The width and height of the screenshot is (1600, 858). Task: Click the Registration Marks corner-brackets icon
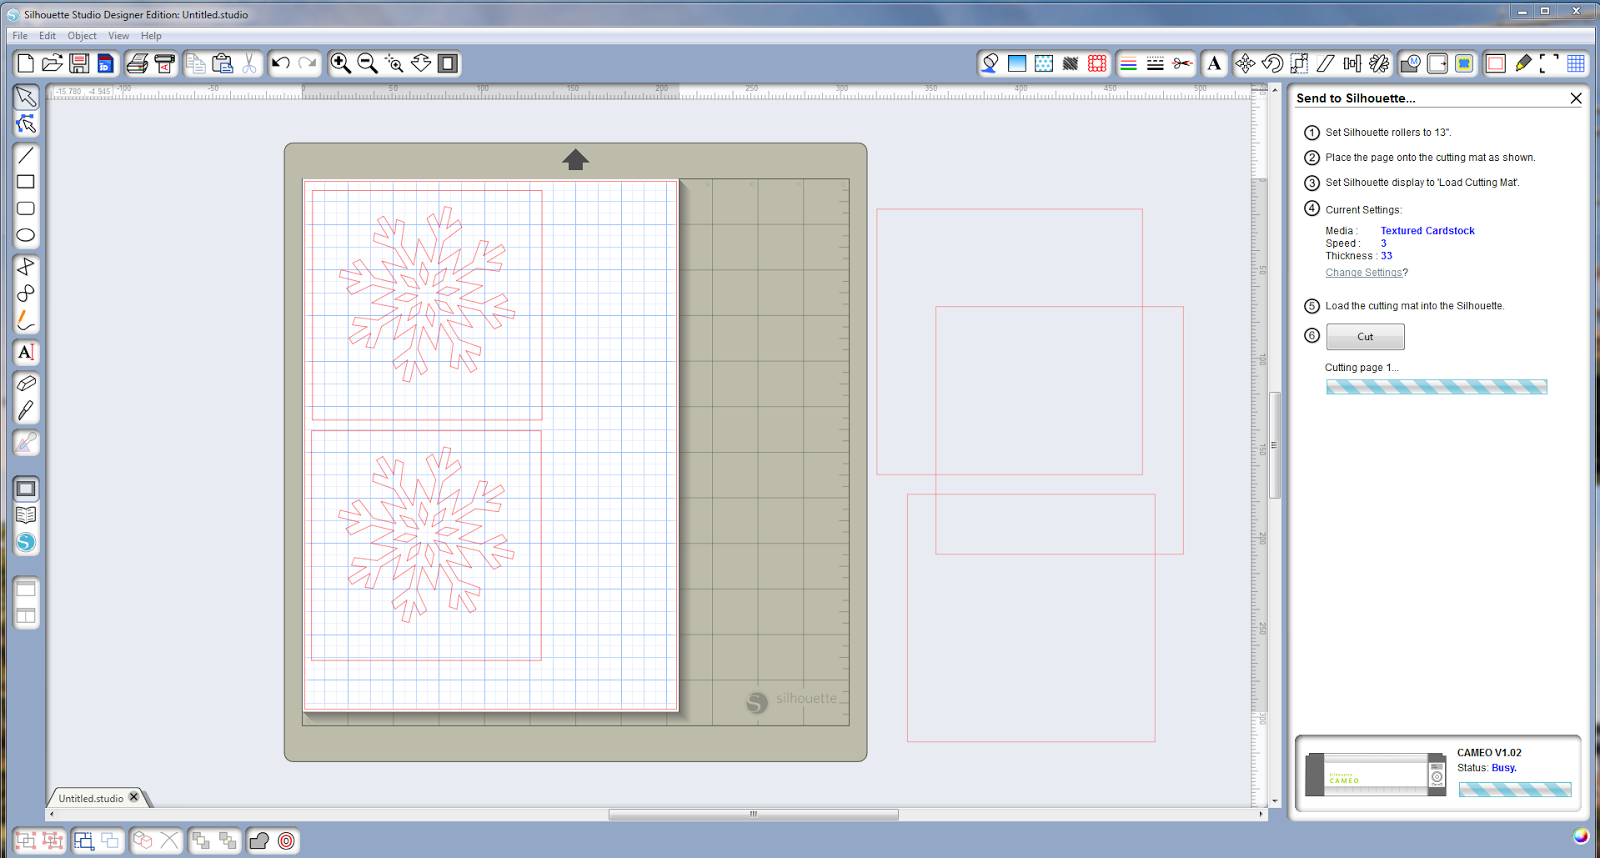pos(1549,63)
